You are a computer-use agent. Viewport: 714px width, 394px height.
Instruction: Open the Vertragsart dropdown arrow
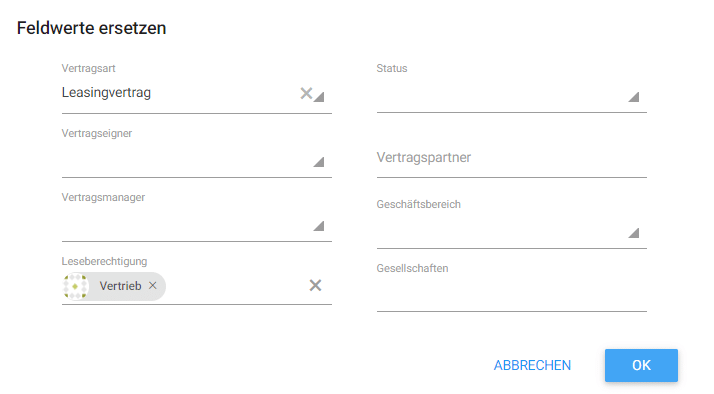pos(319,97)
